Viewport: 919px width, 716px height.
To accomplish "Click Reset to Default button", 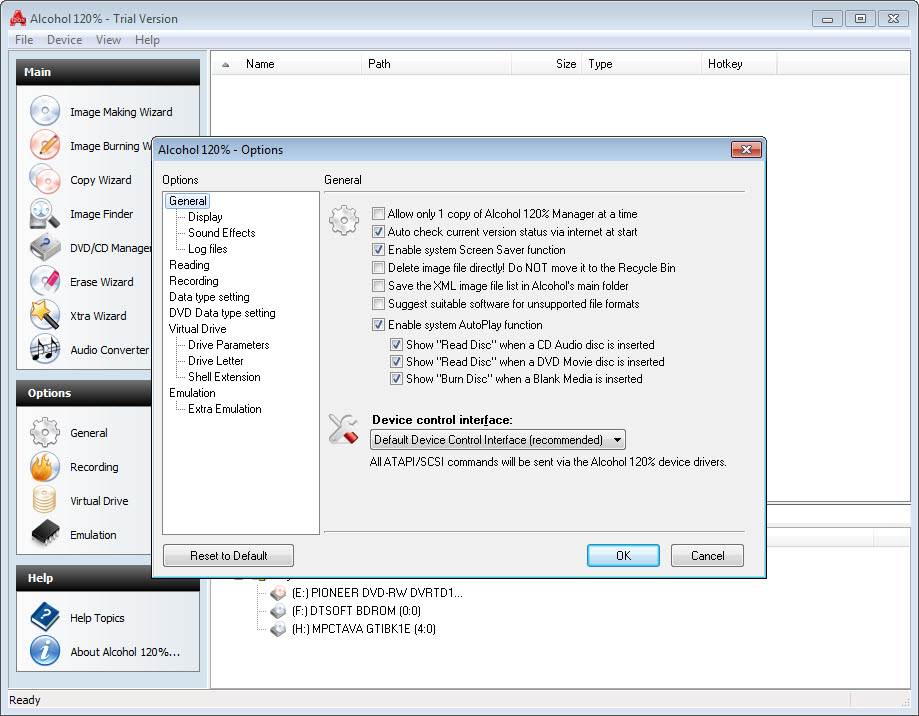I will pyautogui.click(x=229, y=555).
